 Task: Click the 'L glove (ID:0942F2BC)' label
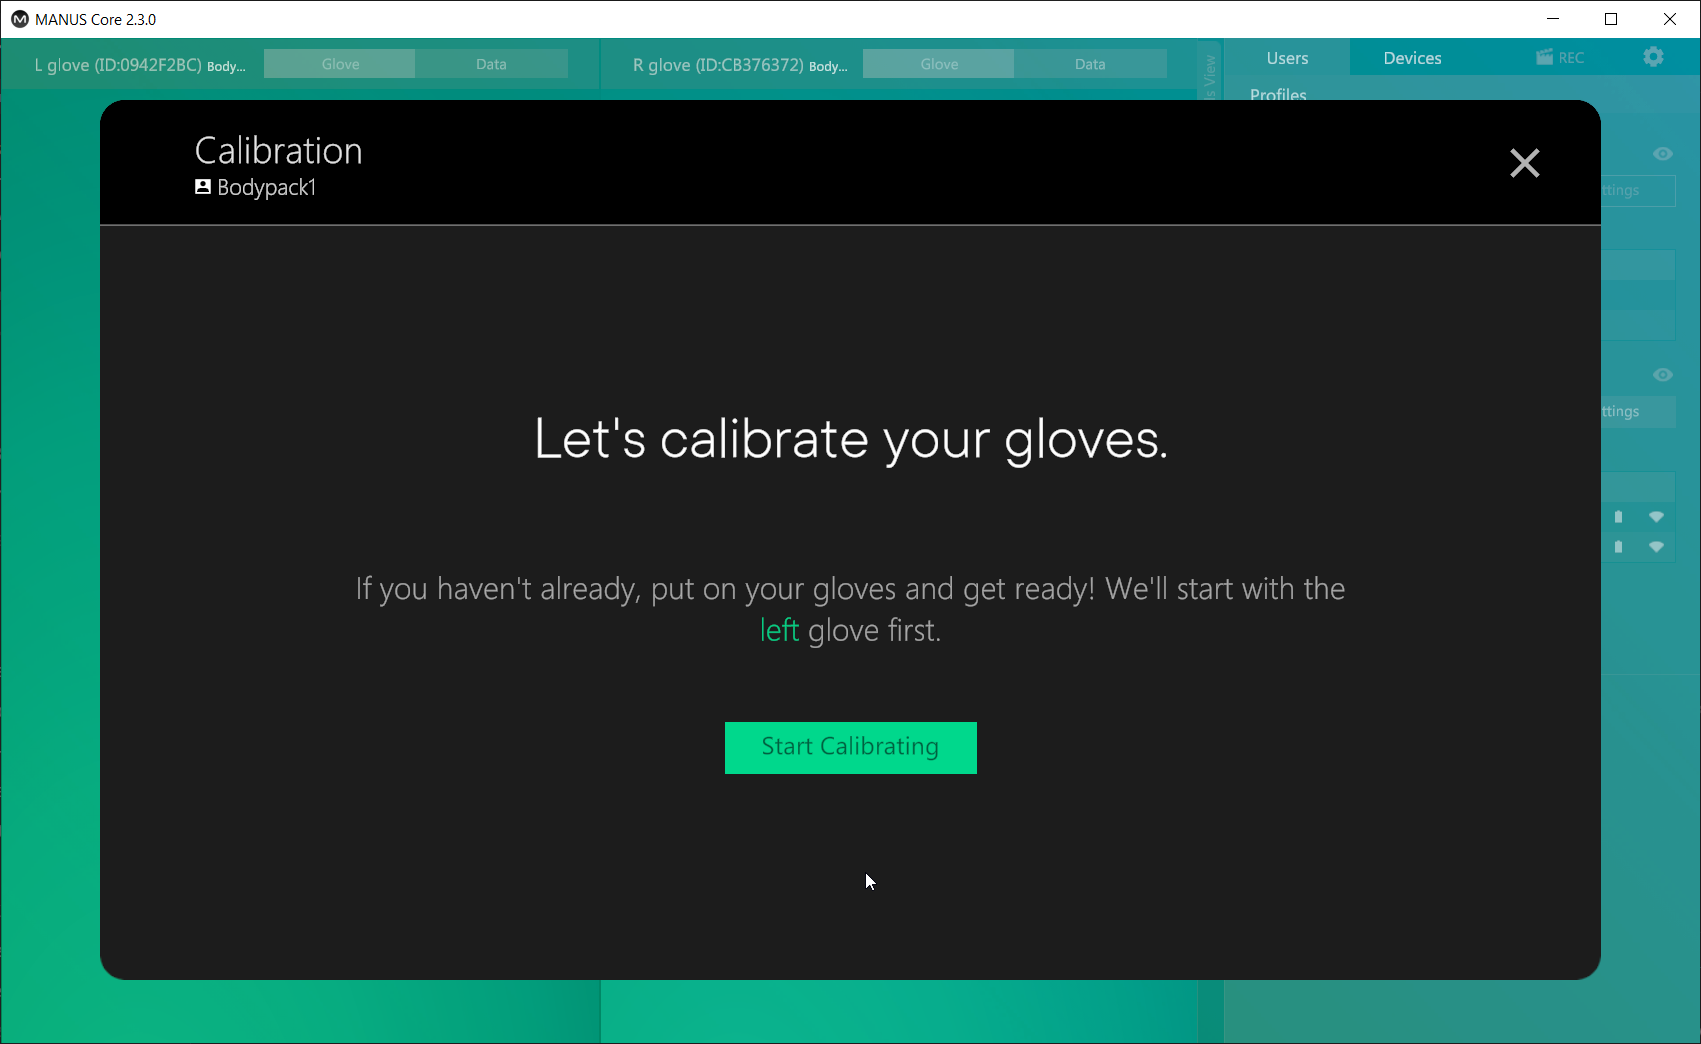tap(118, 65)
